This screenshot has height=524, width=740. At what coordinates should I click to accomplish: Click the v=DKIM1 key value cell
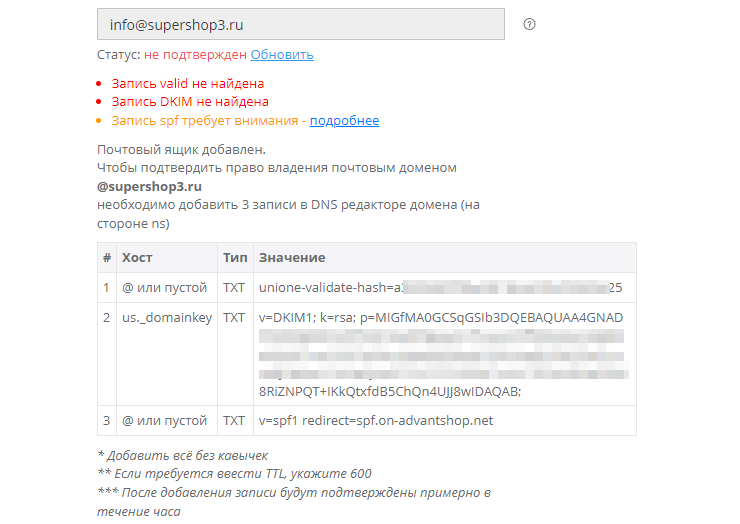tap(440, 354)
